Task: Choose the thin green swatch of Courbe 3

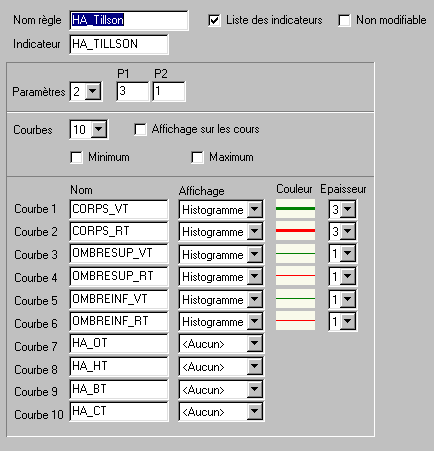Action: point(295,253)
